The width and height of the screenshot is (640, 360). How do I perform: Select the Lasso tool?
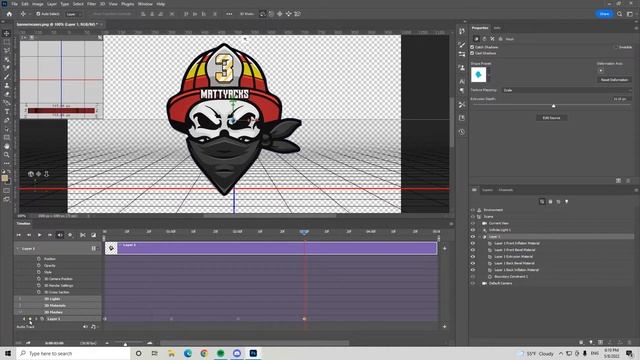tap(7, 51)
